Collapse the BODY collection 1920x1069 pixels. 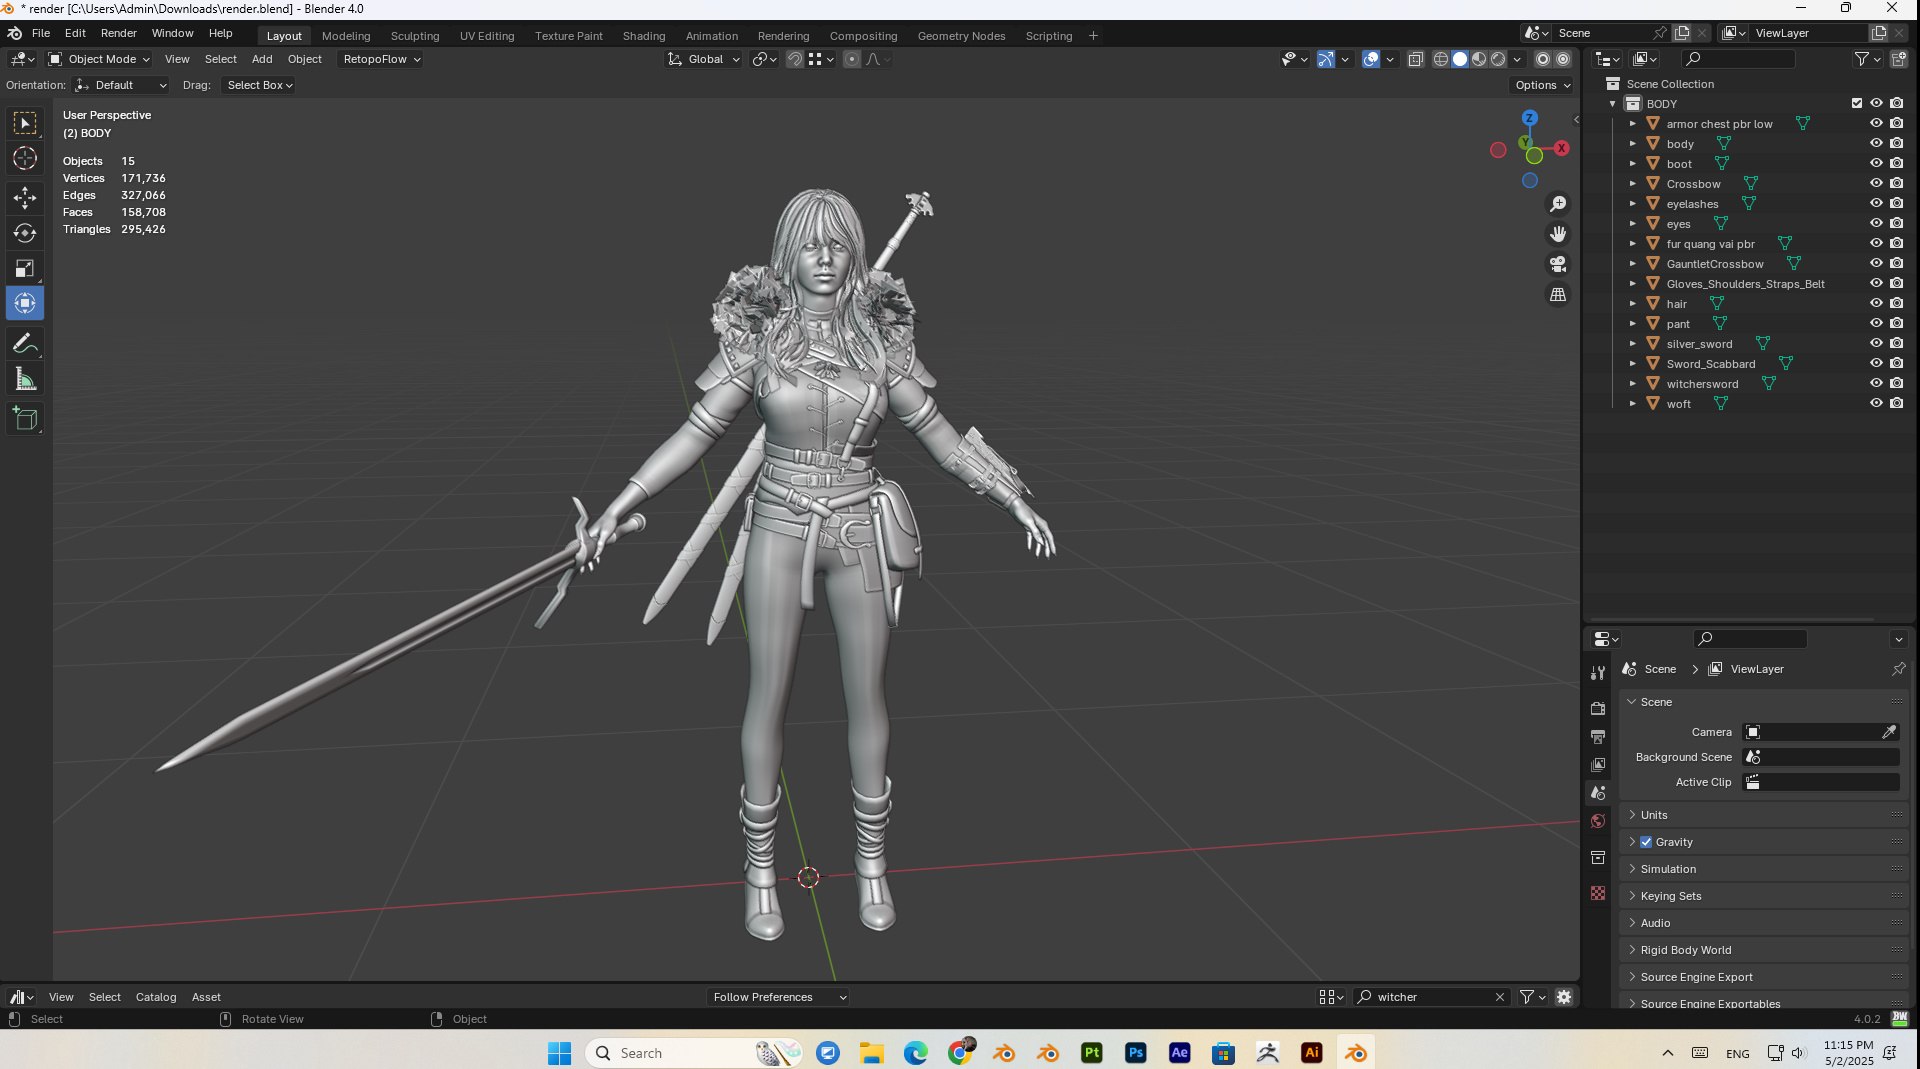tap(1612, 103)
